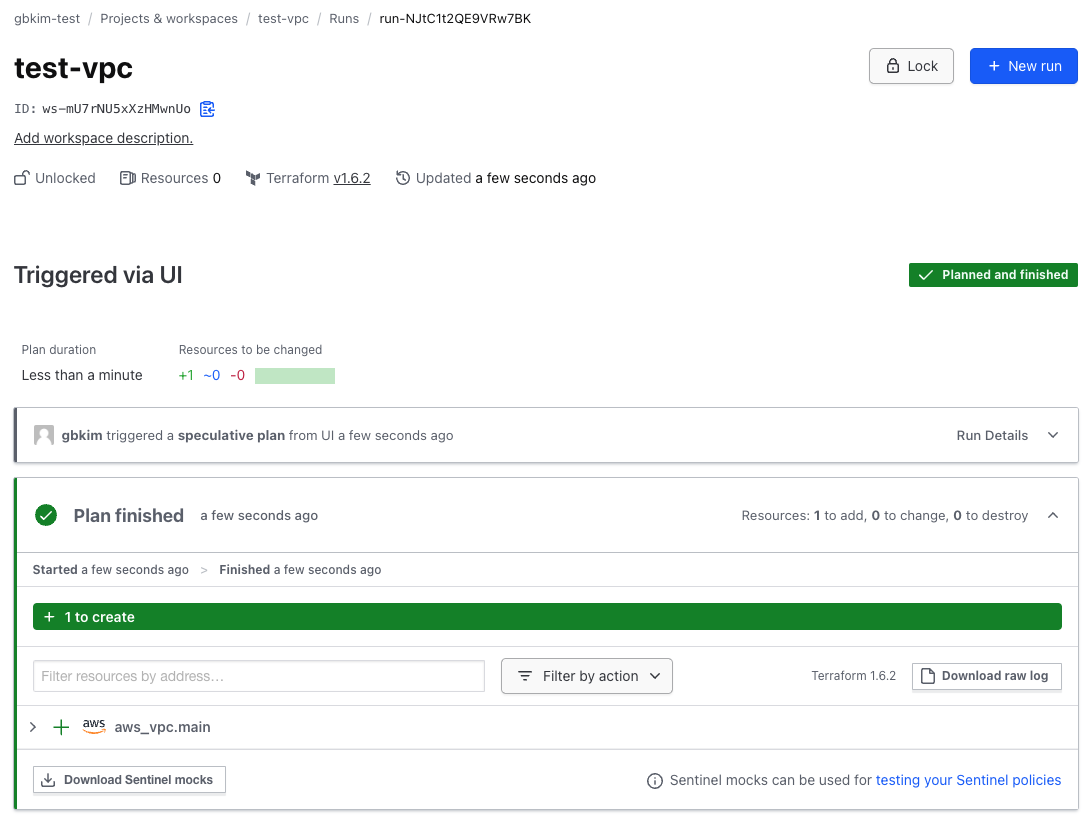Screen dimensions: 1090x819
Task: Expand the aws_vpc.main resource row
Action: pyautogui.click(x=33, y=727)
